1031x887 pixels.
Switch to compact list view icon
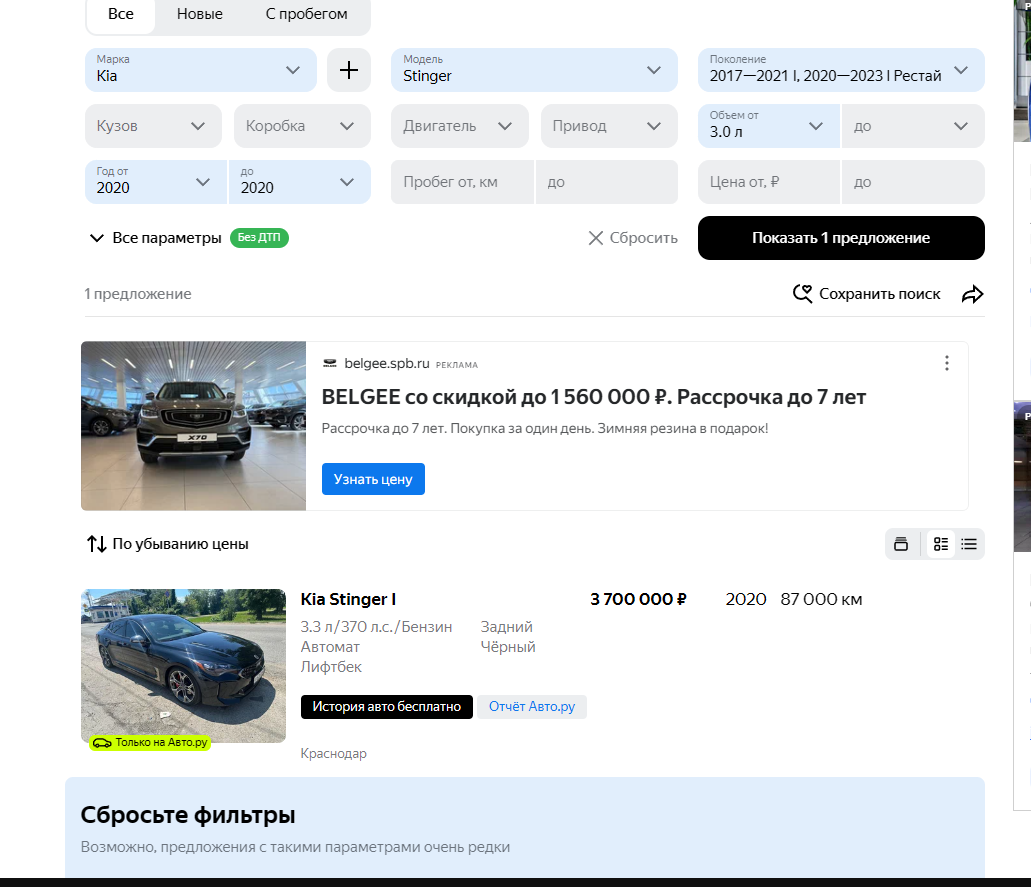[x=969, y=544]
